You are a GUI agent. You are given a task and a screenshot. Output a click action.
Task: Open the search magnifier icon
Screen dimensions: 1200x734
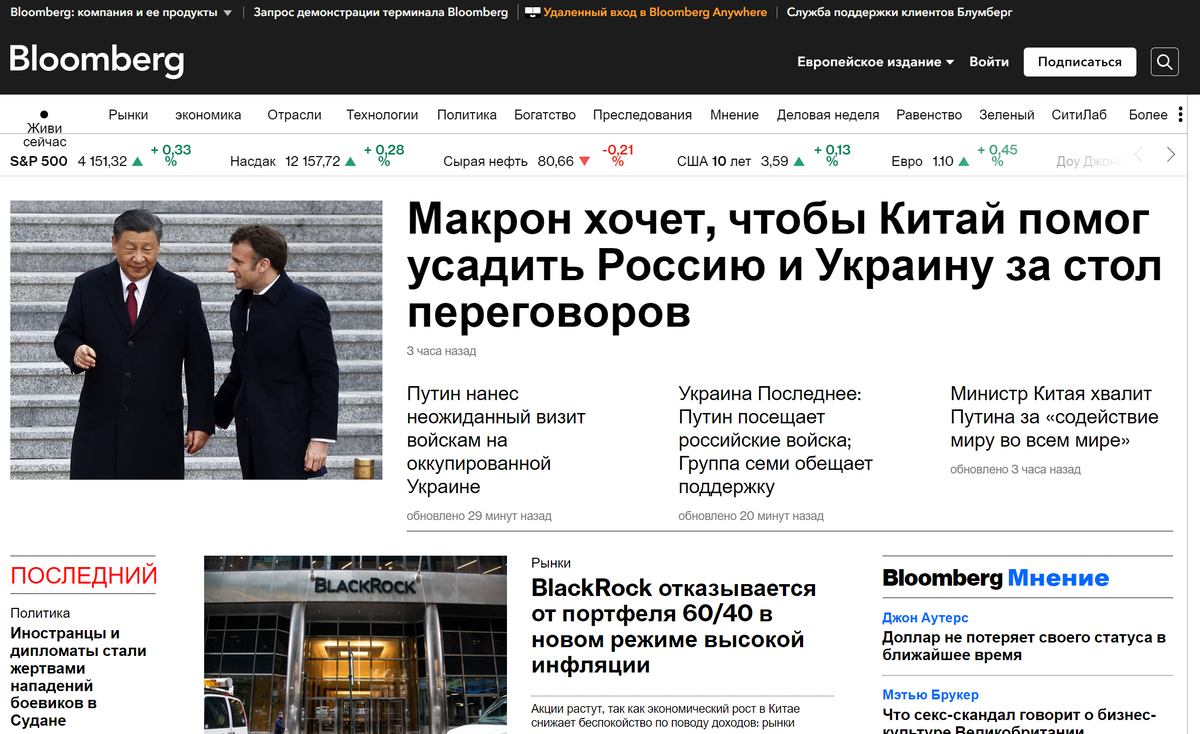1165,62
